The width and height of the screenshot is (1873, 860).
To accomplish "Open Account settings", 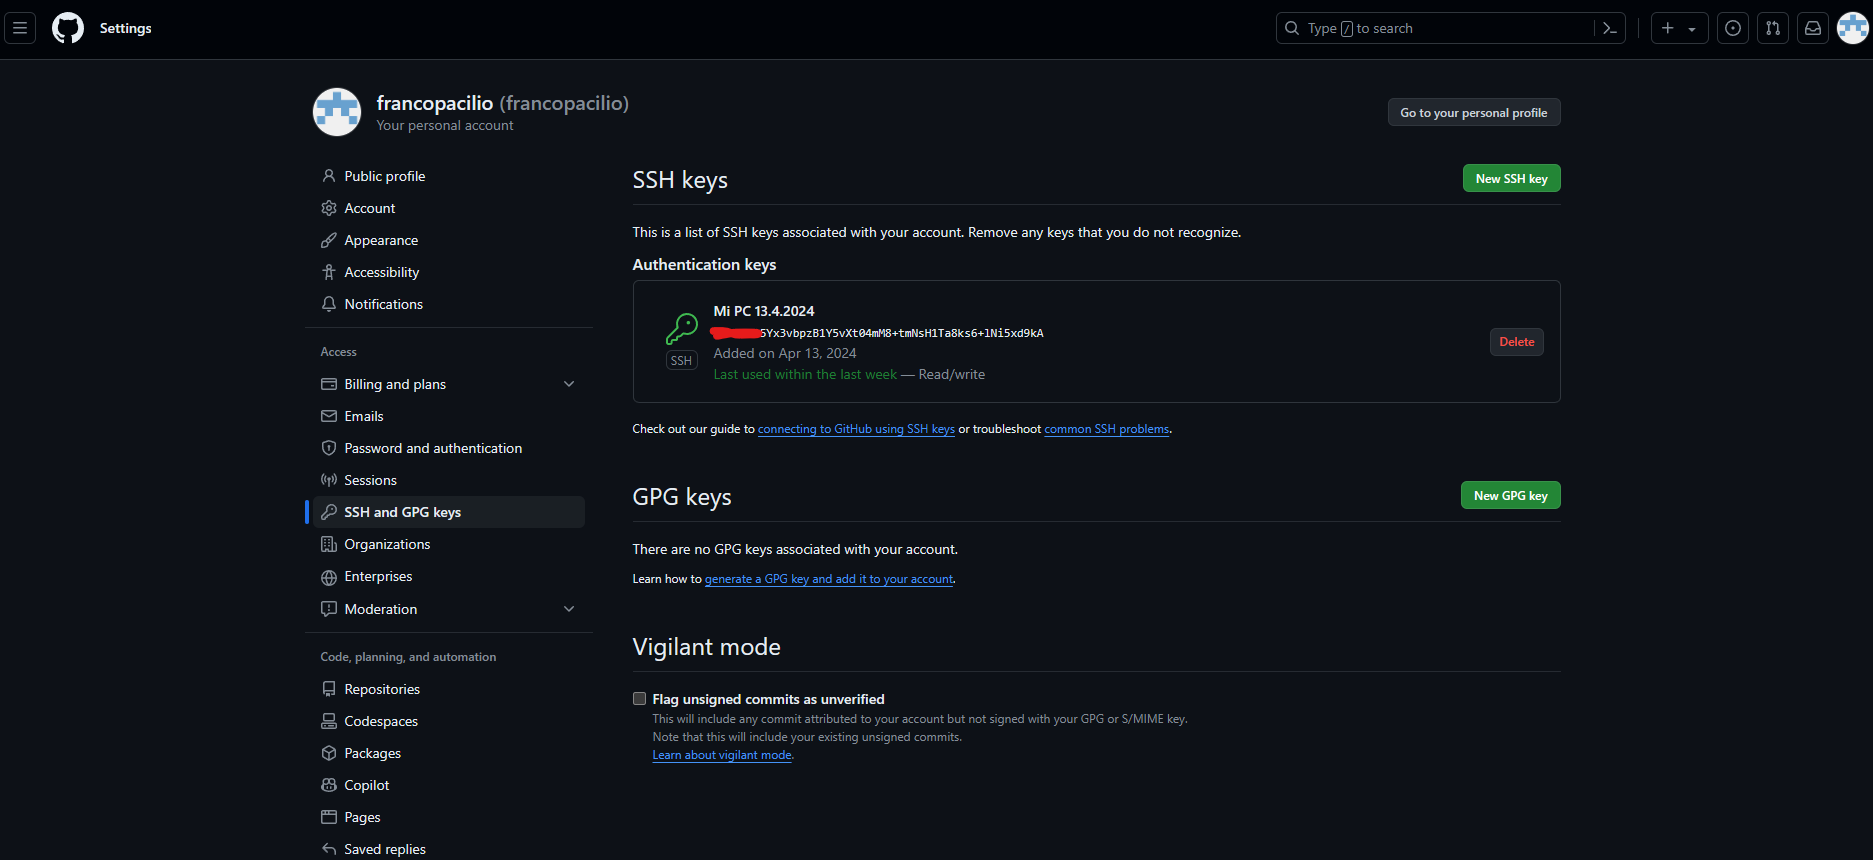I will (449, 208).
